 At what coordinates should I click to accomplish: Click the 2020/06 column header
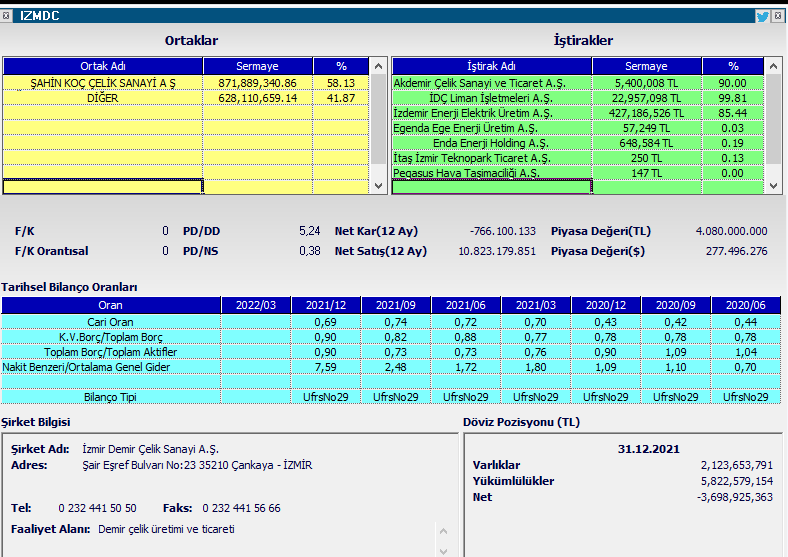[746, 305]
